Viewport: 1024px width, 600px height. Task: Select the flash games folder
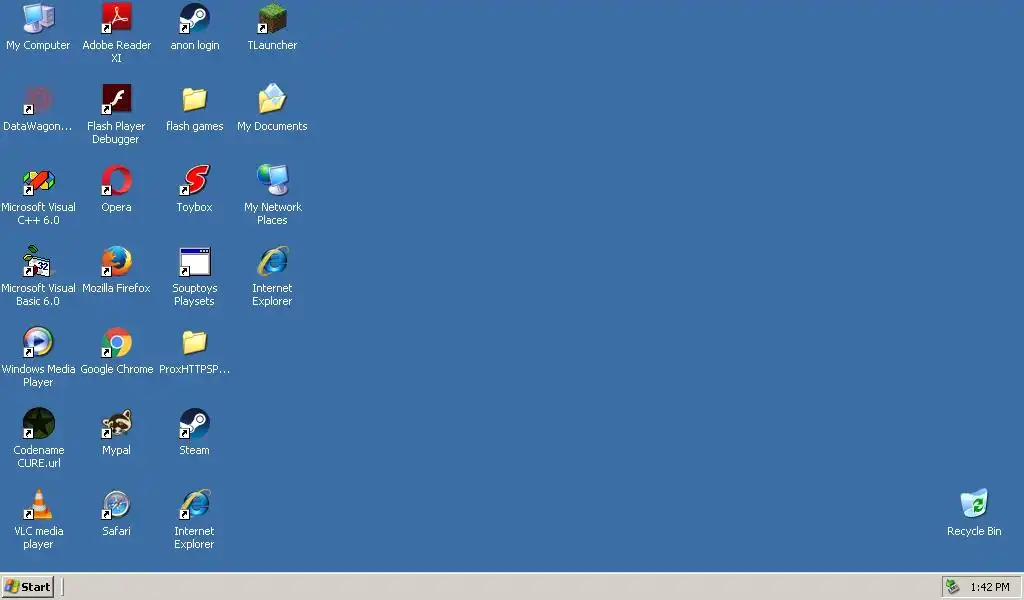tap(195, 99)
